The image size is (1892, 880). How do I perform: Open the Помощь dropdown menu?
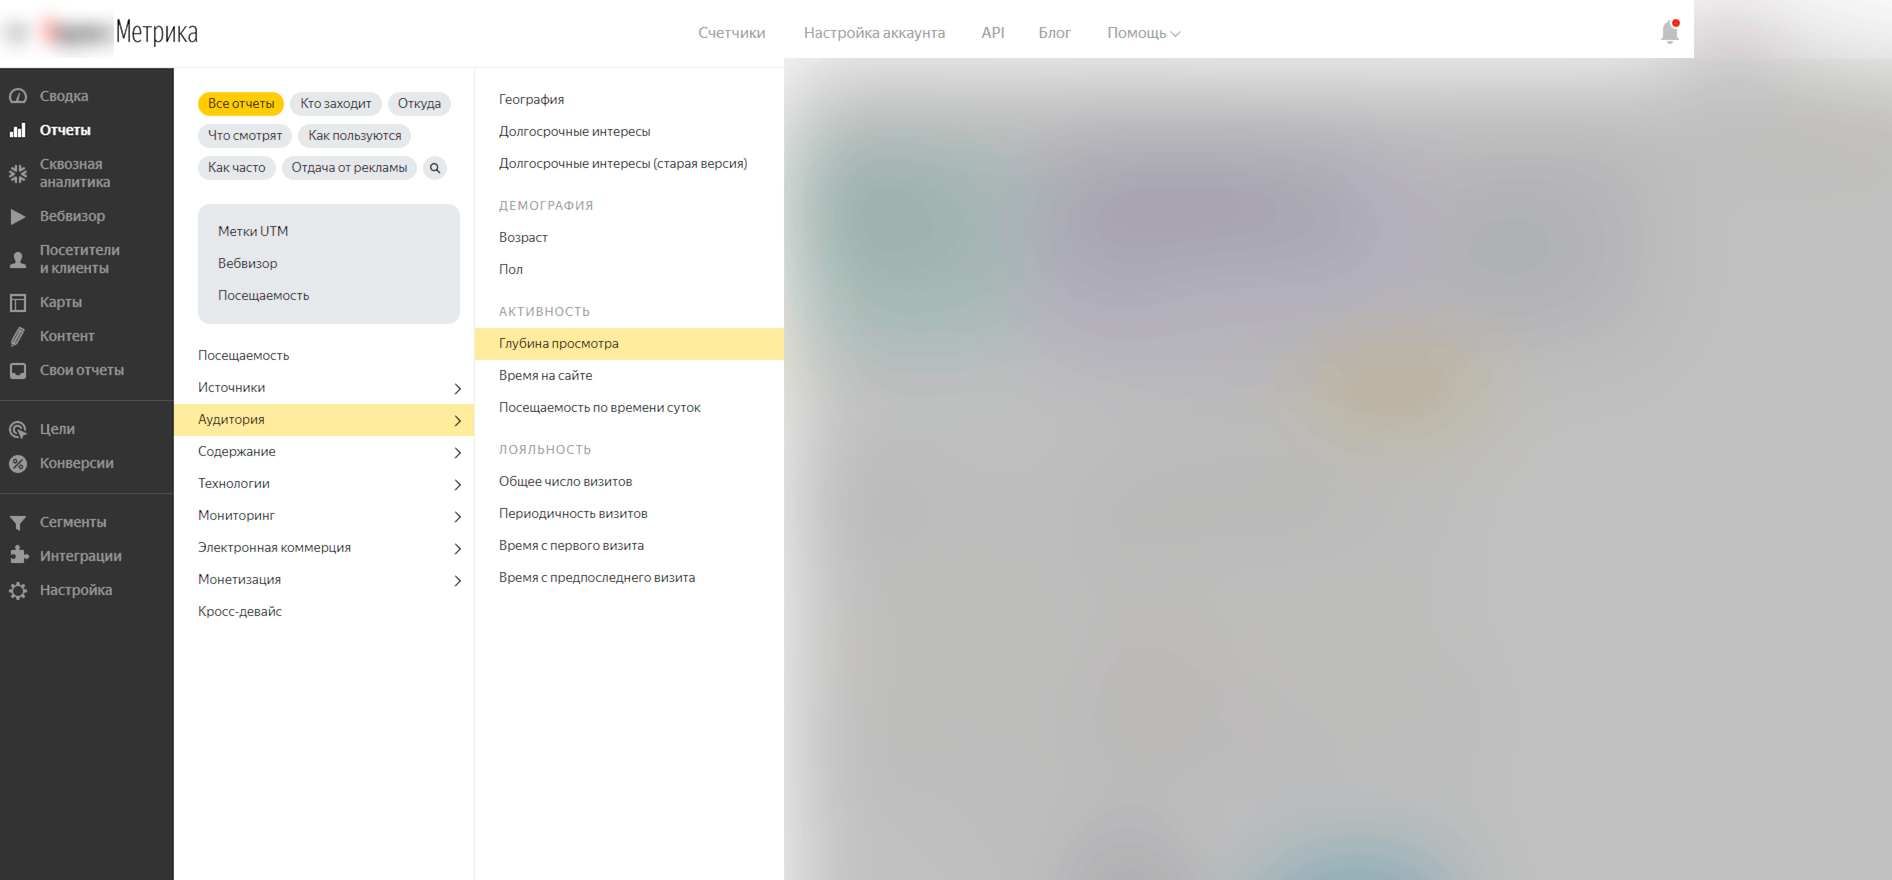[1143, 33]
